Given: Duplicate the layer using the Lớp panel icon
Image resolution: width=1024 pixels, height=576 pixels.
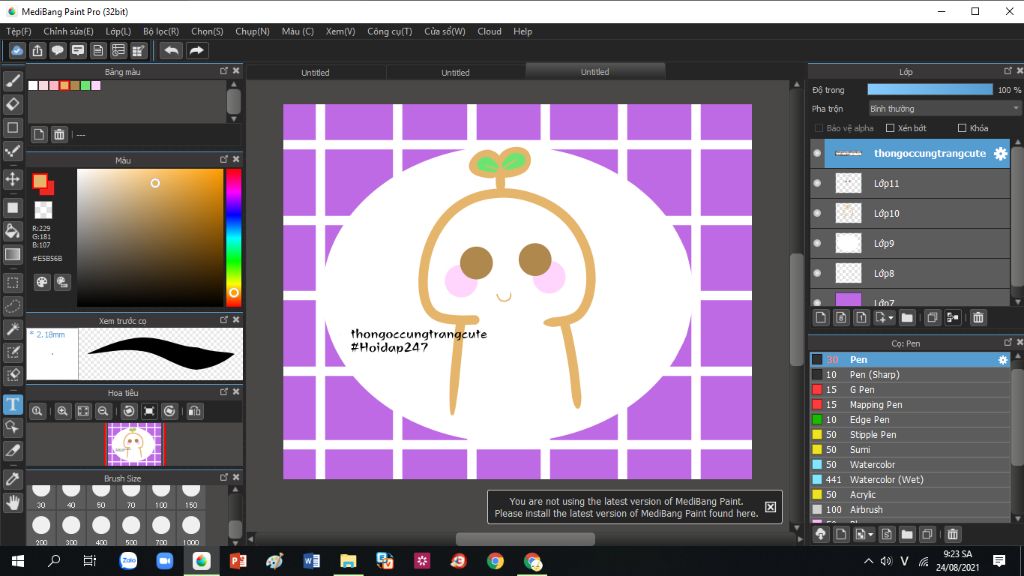Looking at the screenshot, I should (932, 318).
